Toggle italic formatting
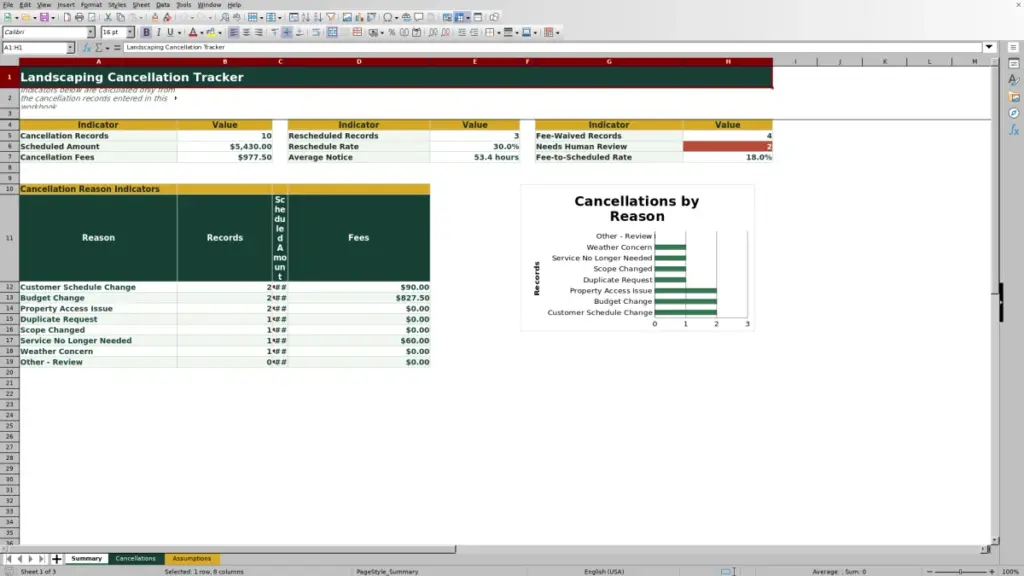The width and height of the screenshot is (1024, 576). tap(159, 33)
